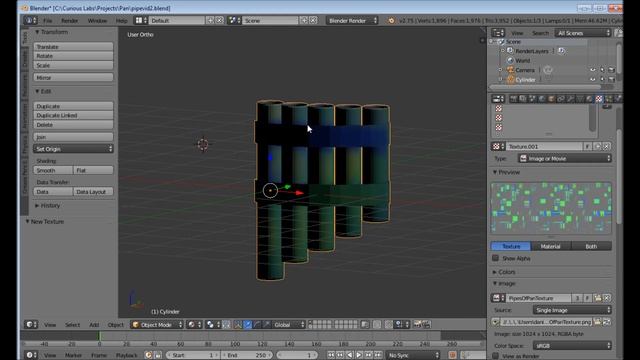Open the Properties editor type icon
Screen dimensions: 640x360
coord(498,99)
